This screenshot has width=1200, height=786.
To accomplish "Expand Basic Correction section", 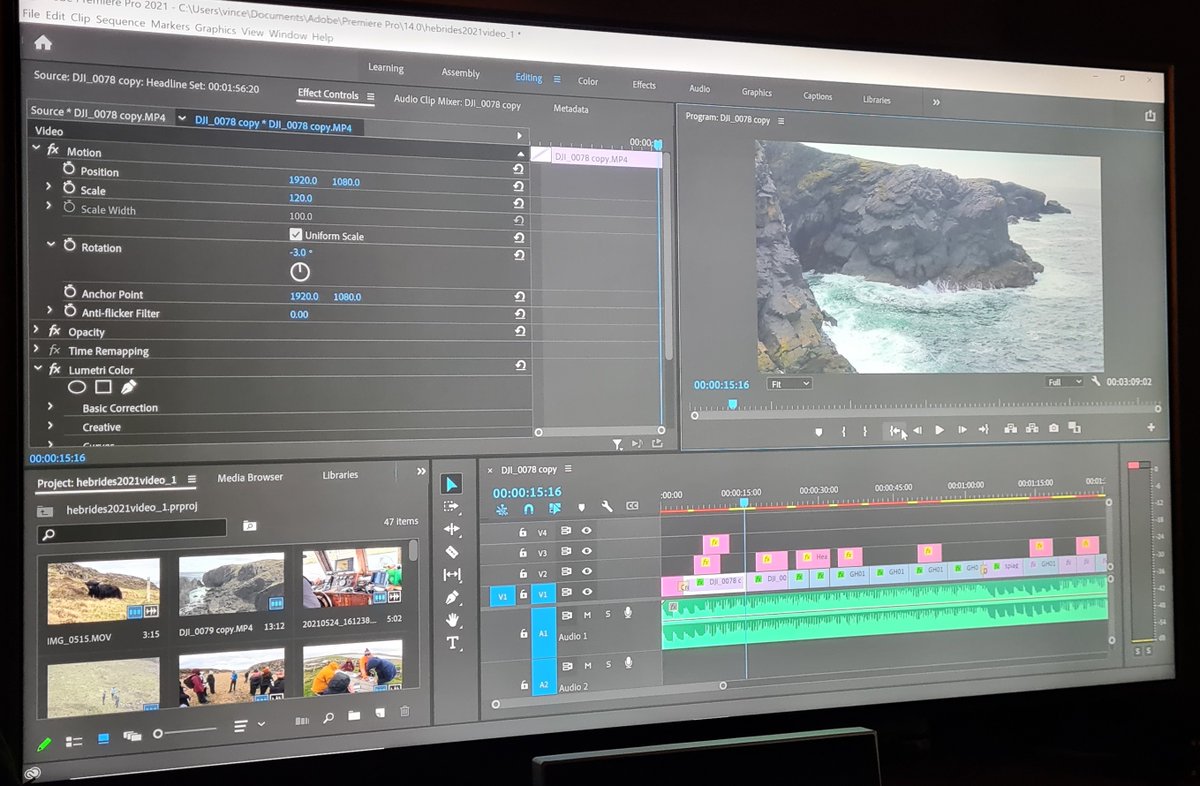I will click(x=49, y=406).
